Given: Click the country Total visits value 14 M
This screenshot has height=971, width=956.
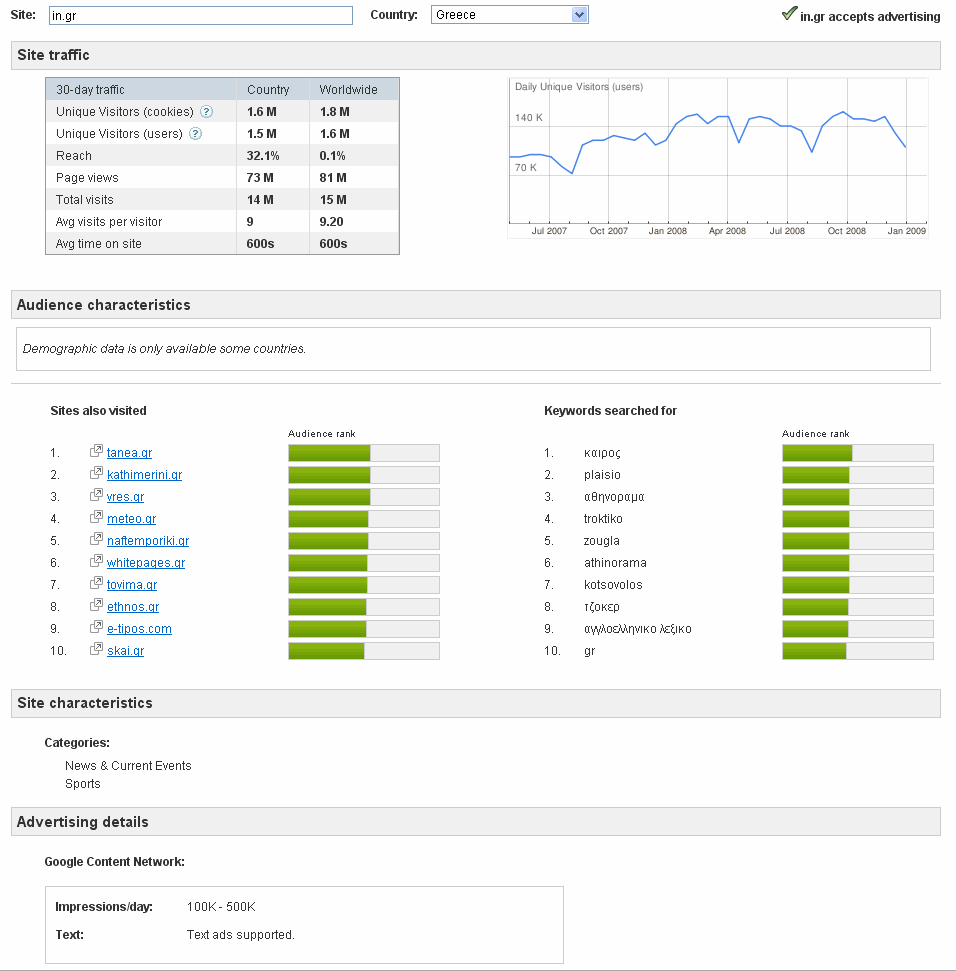Looking at the screenshot, I should pos(260,199).
